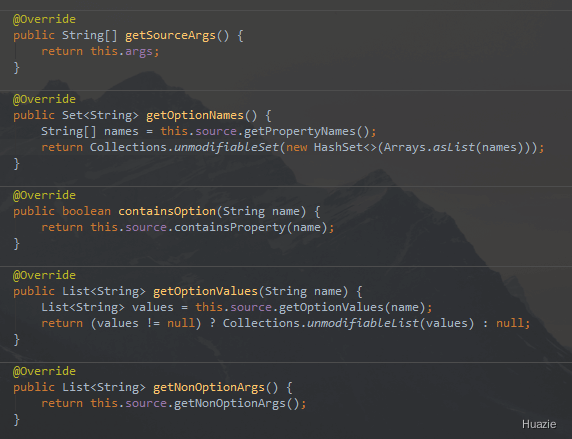This screenshot has height=439, width=572.
Task: Click the unmodifiableList method call
Action: tap(363, 323)
